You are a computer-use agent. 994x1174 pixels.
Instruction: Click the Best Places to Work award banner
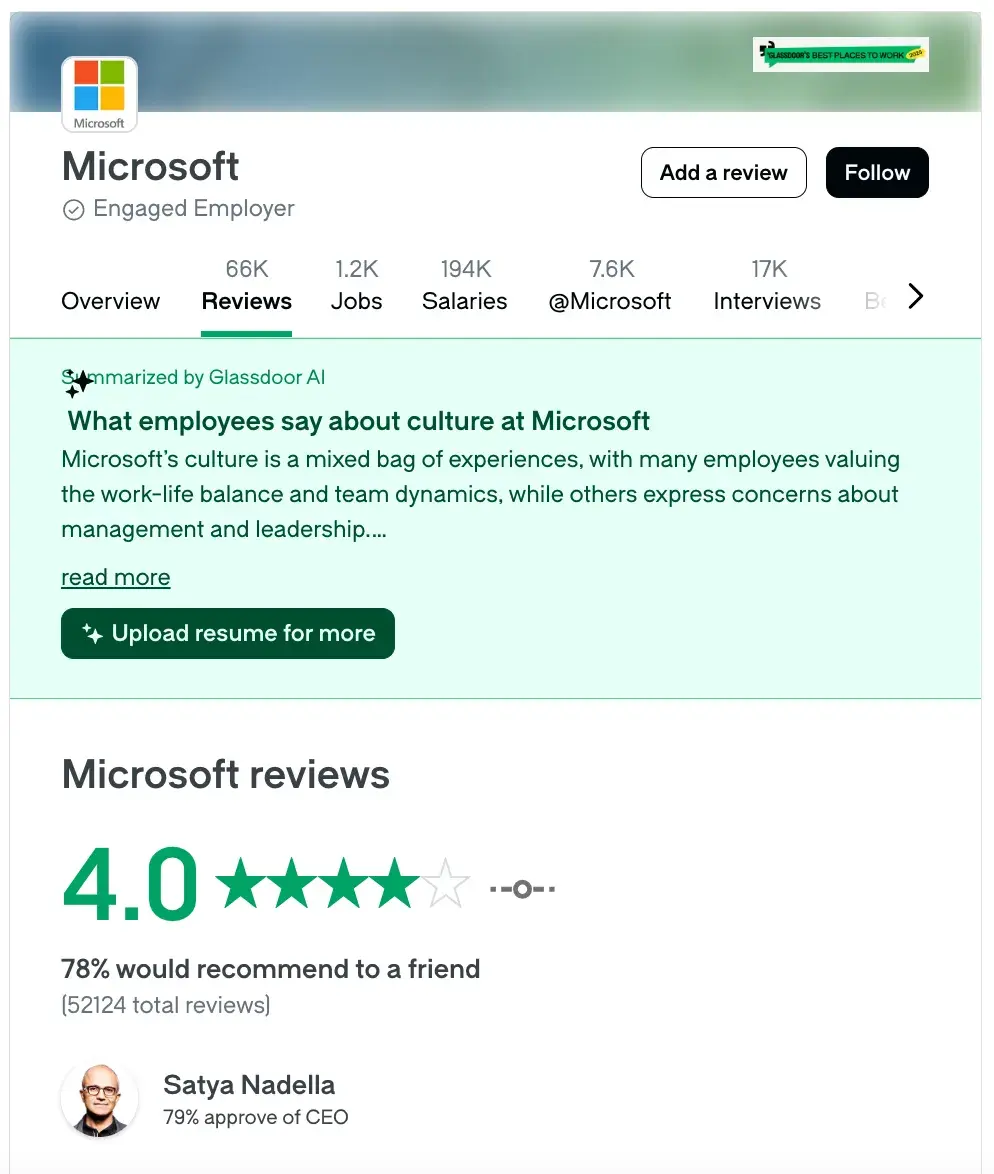(x=840, y=54)
